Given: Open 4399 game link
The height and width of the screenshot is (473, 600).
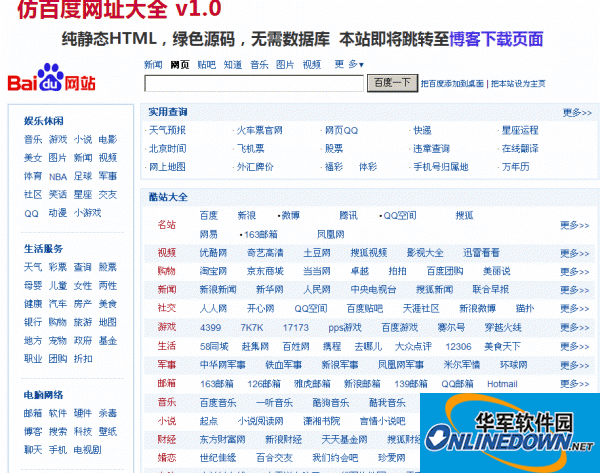Looking at the screenshot, I should 210,328.
